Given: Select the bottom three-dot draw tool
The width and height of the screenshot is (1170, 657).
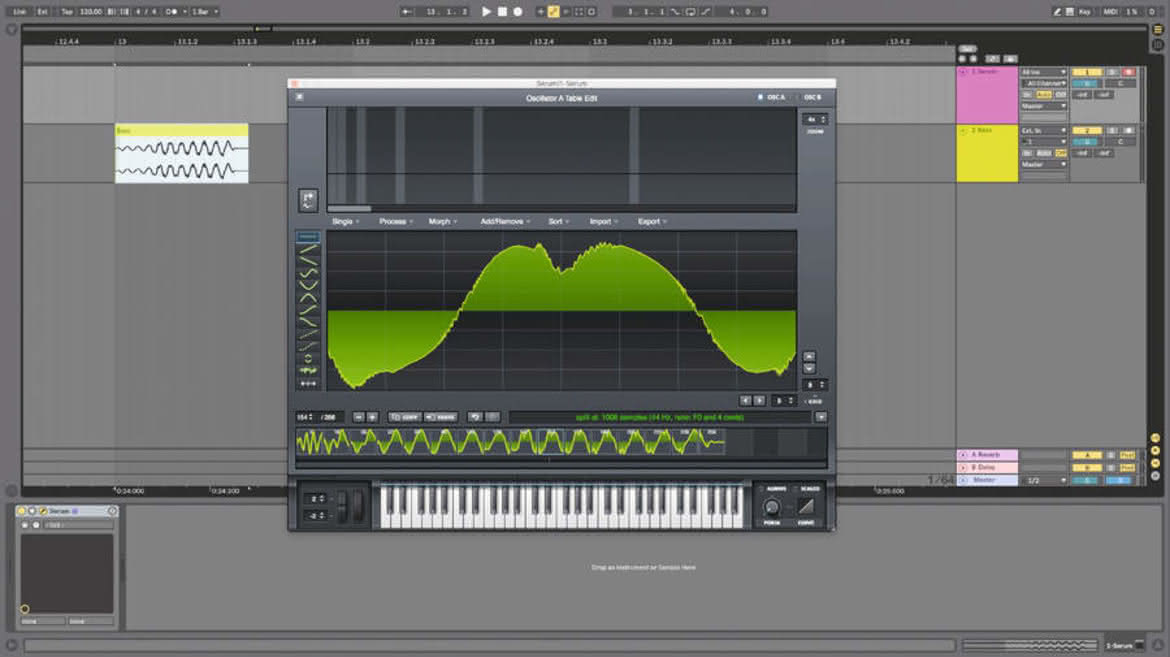Looking at the screenshot, I should tap(308, 383).
